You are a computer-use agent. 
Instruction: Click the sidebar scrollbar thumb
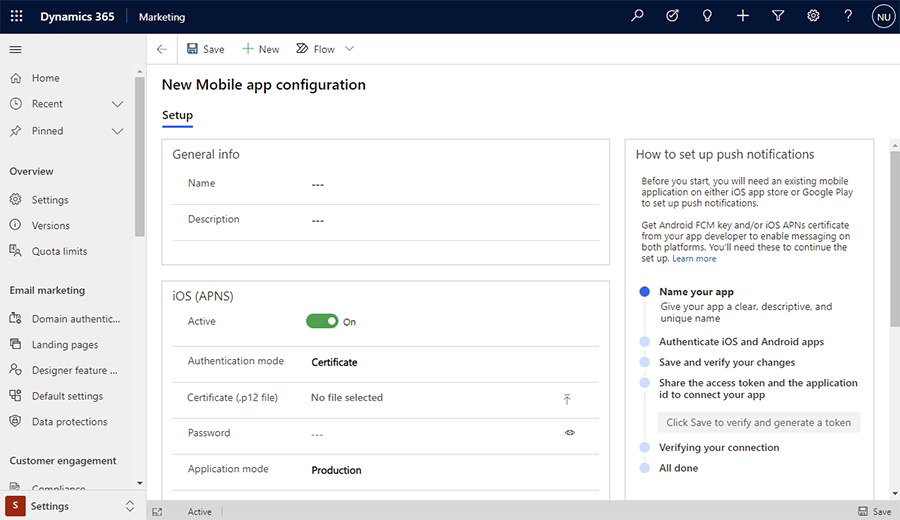[139, 156]
